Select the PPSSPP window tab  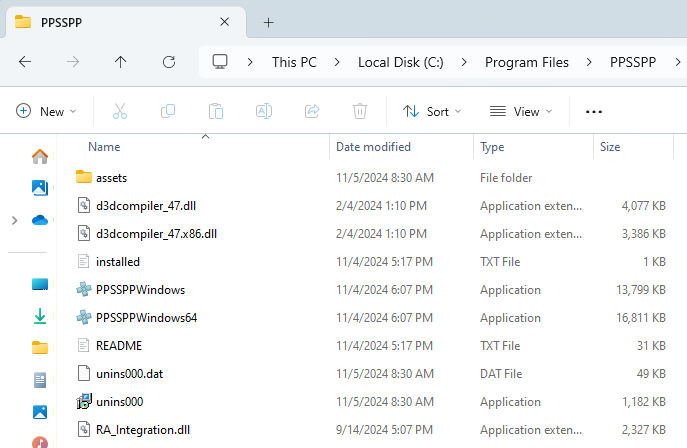(126, 22)
